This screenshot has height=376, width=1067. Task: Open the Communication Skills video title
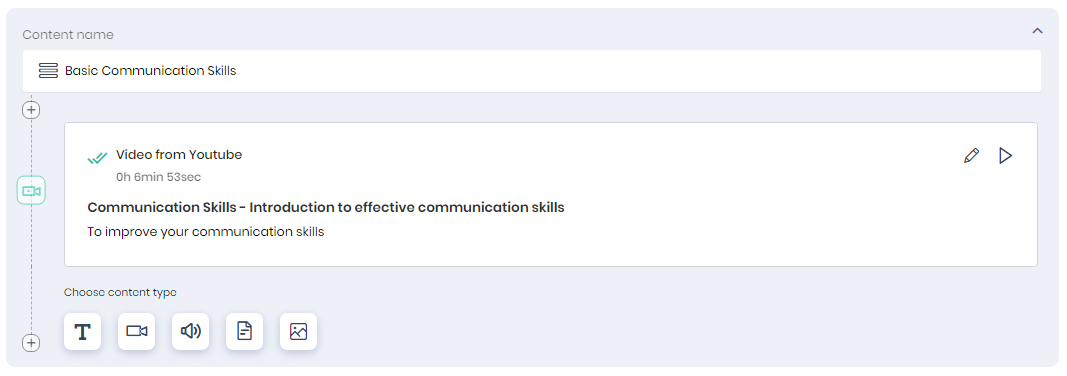[326, 207]
